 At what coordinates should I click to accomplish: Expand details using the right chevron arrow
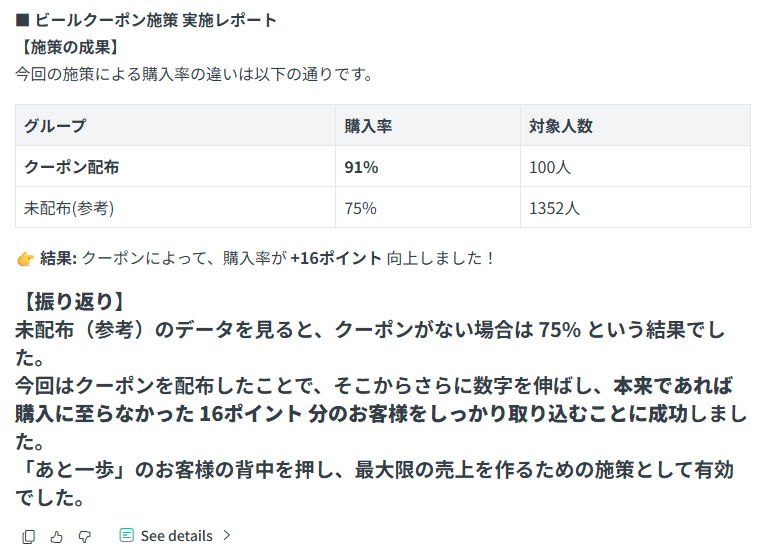click(x=227, y=535)
